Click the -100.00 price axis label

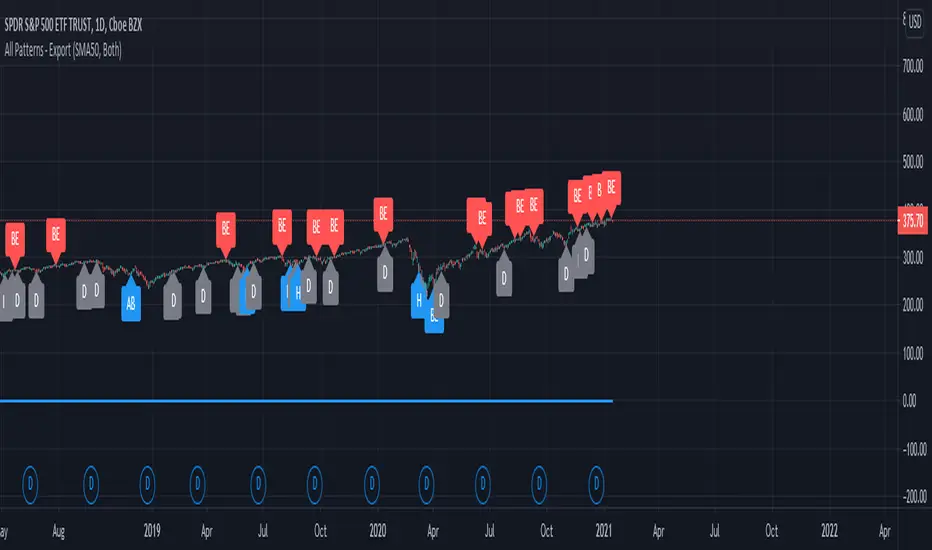pos(914,450)
